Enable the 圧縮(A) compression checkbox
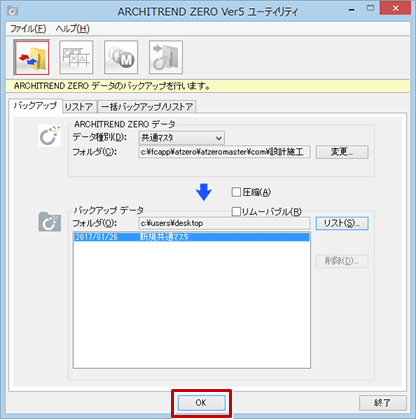Viewport: 416px width, 420px height. (236, 192)
